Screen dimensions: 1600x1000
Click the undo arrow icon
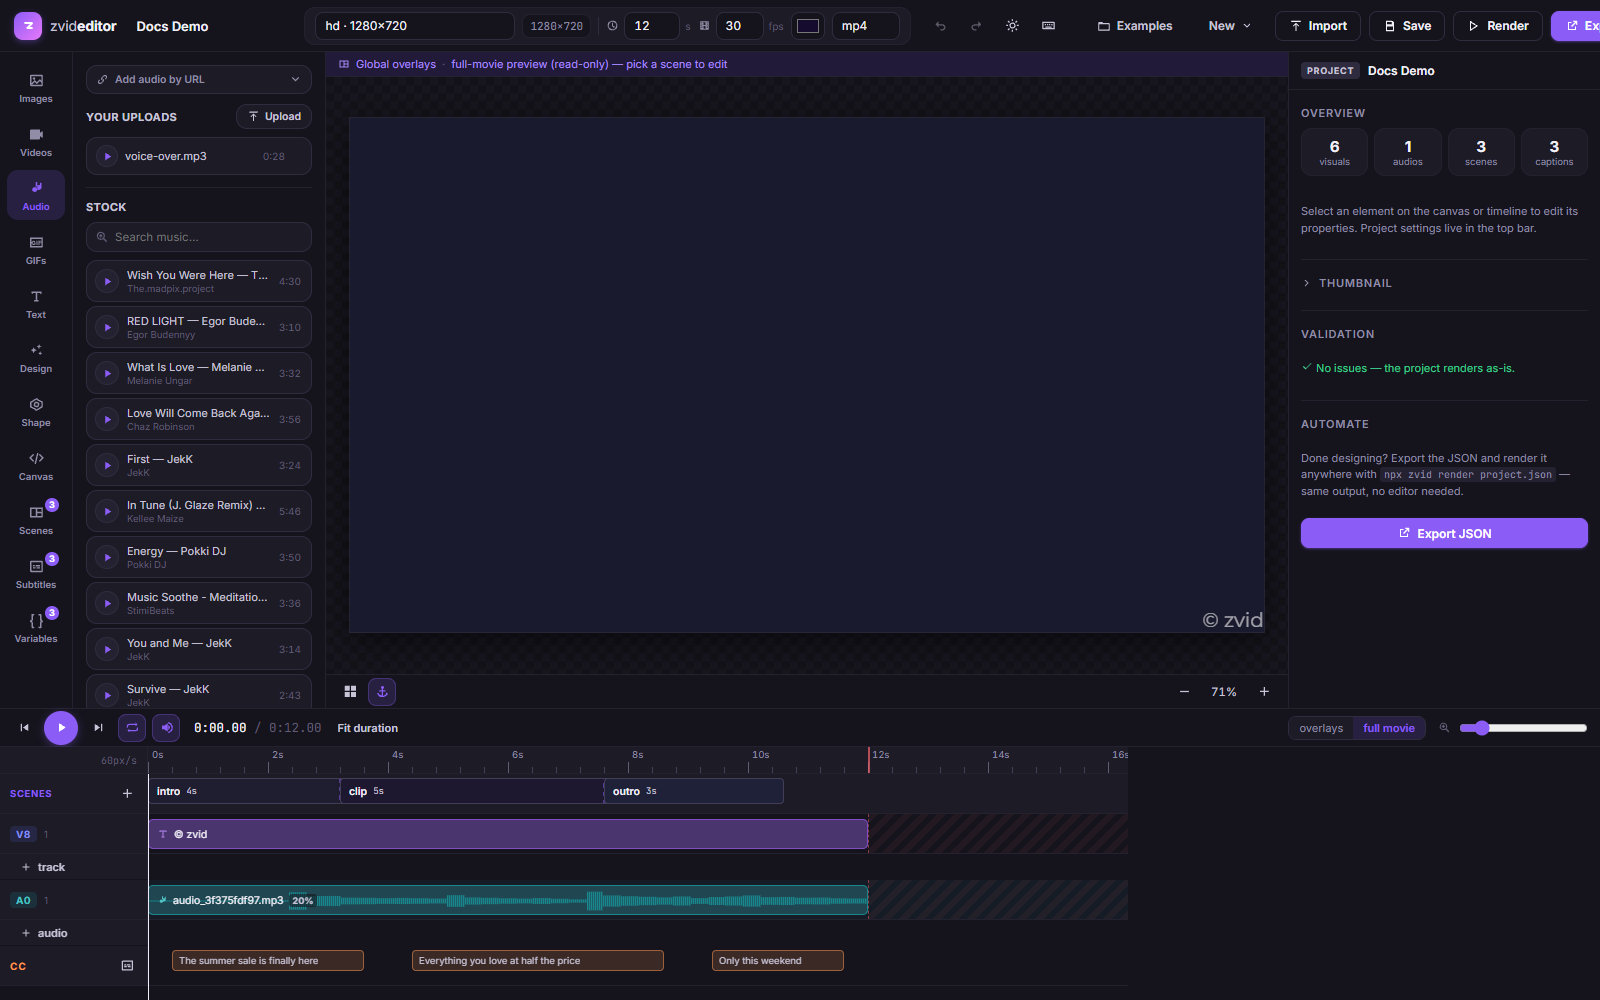(x=940, y=26)
